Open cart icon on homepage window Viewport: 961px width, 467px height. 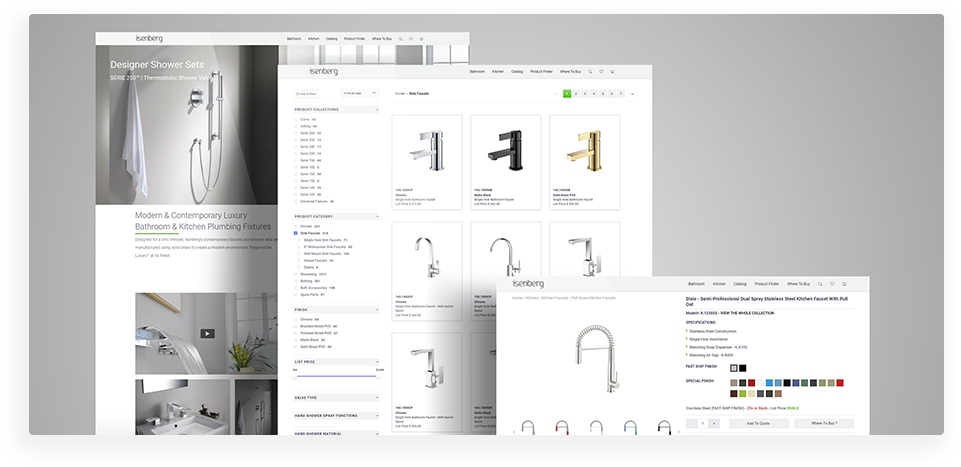[x=421, y=39]
